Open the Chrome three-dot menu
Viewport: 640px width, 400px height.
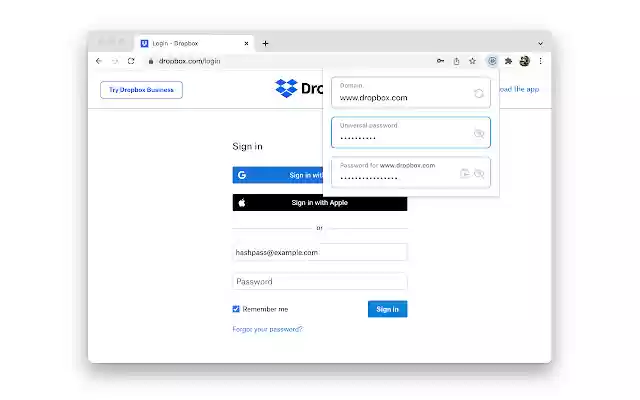point(540,61)
